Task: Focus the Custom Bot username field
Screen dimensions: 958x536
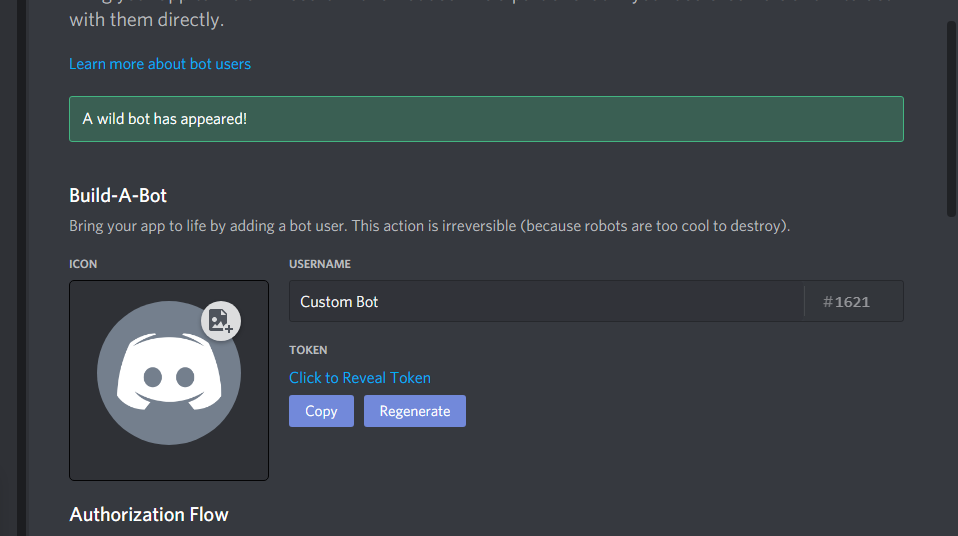Action: pos(546,301)
